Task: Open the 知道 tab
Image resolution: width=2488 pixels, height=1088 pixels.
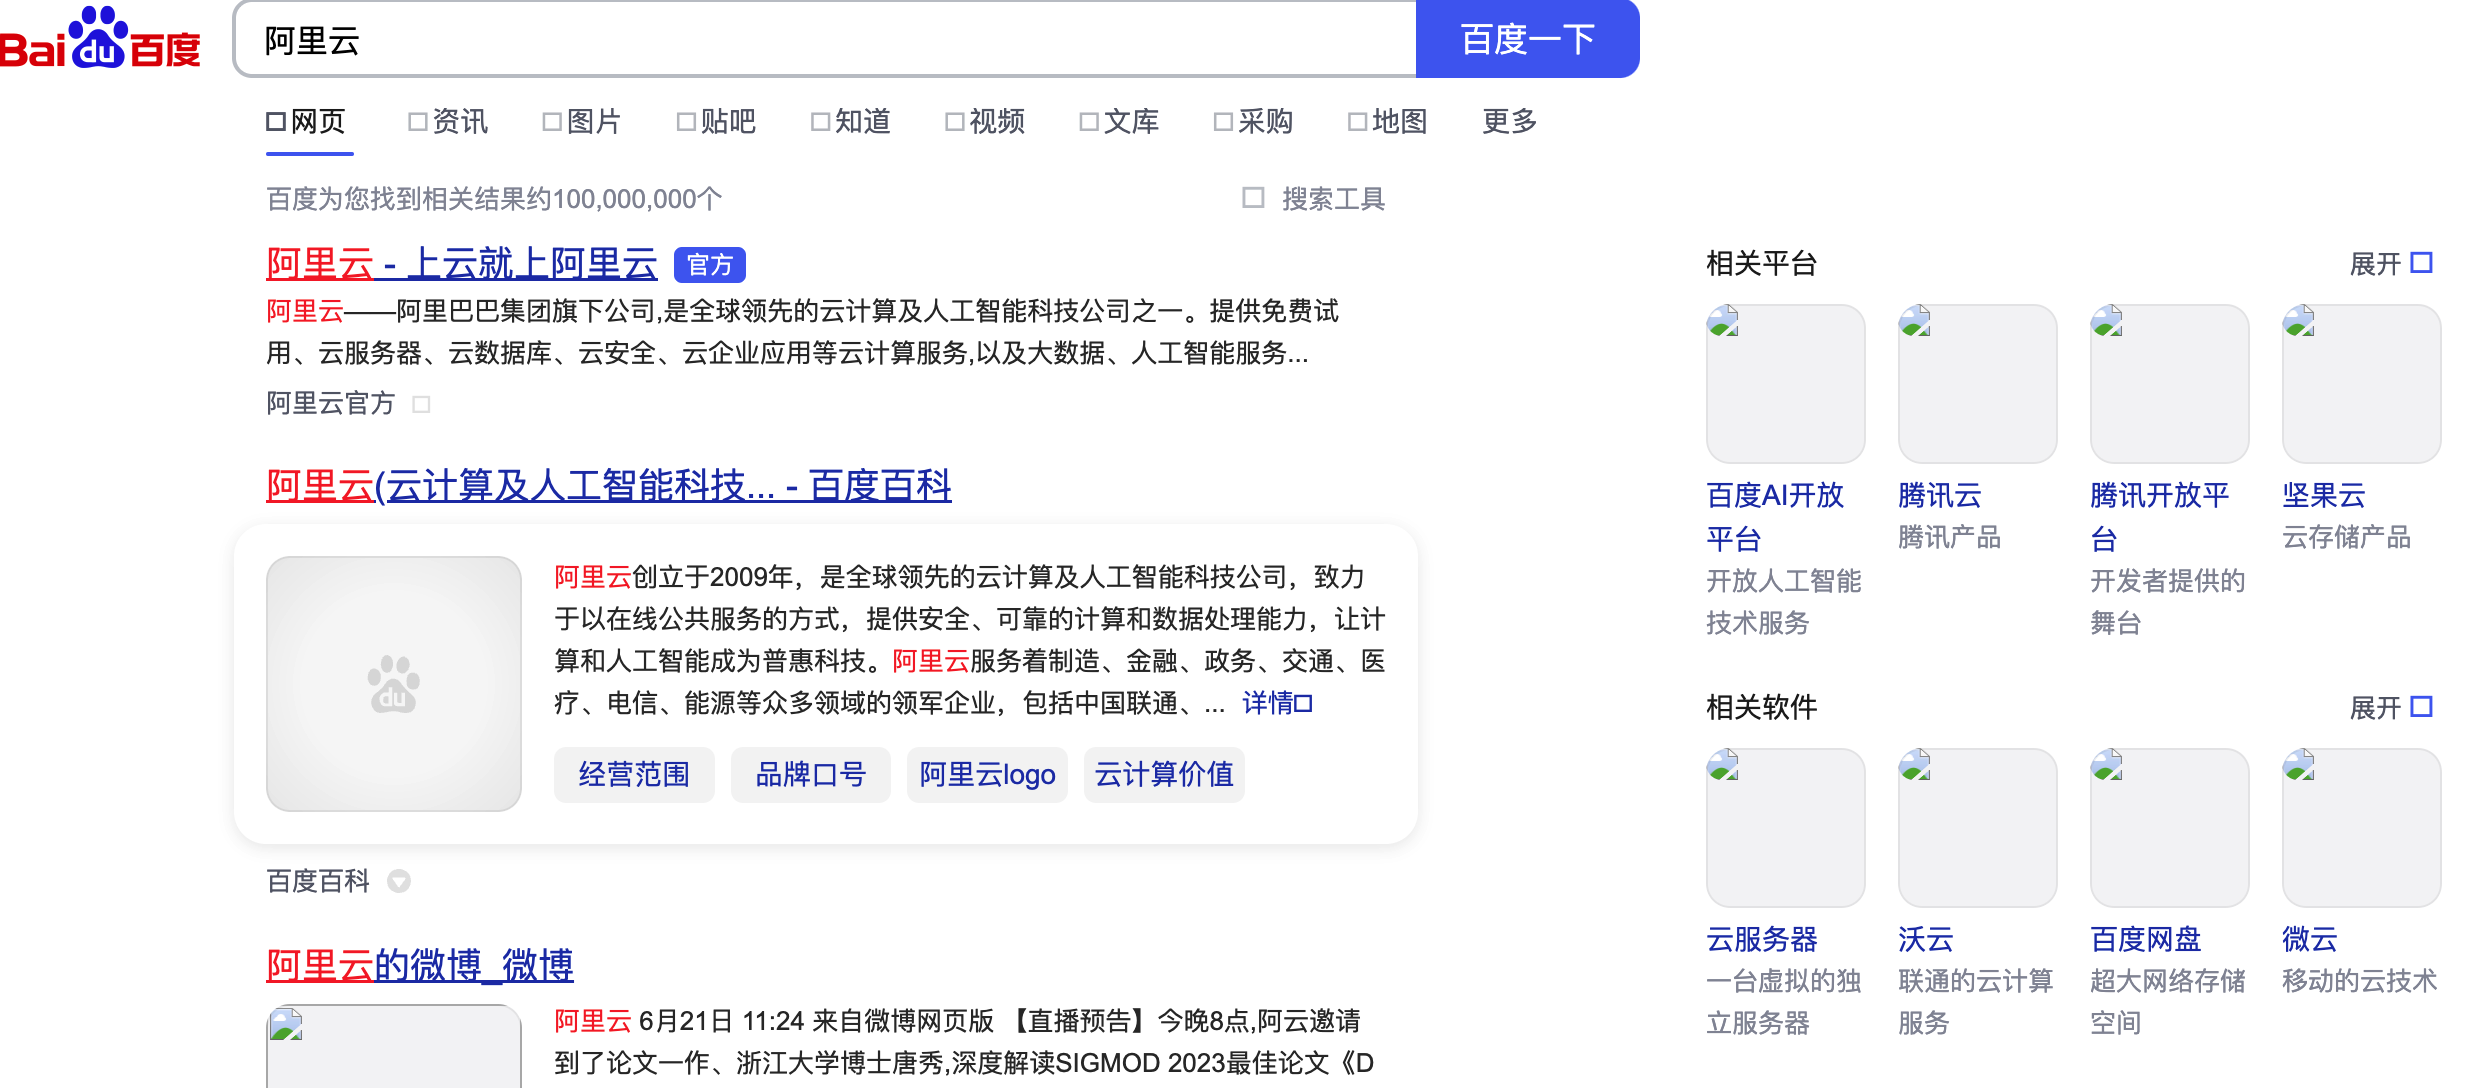Action: point(852,122)
